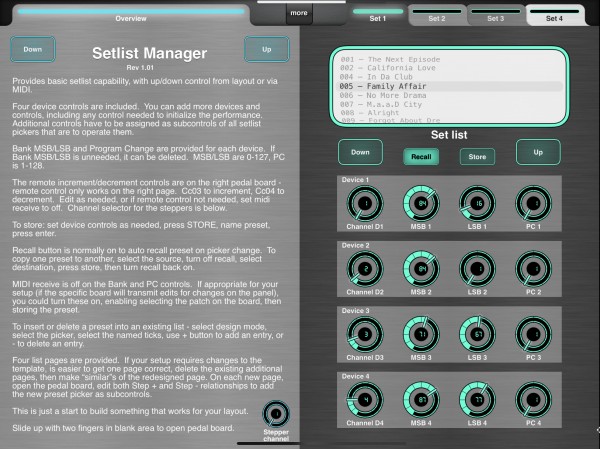Click the PC 1 knob
600x449 pixels.
533,204
